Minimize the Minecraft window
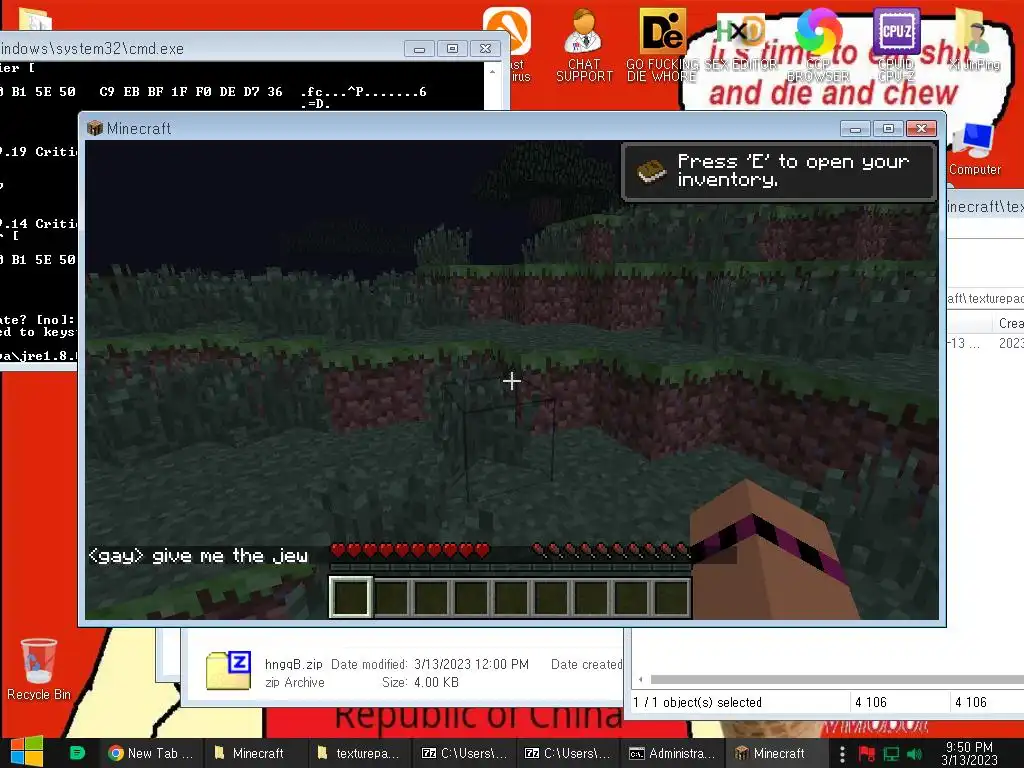The width and height of the screenshot is (1024, 768). point(855,129)
